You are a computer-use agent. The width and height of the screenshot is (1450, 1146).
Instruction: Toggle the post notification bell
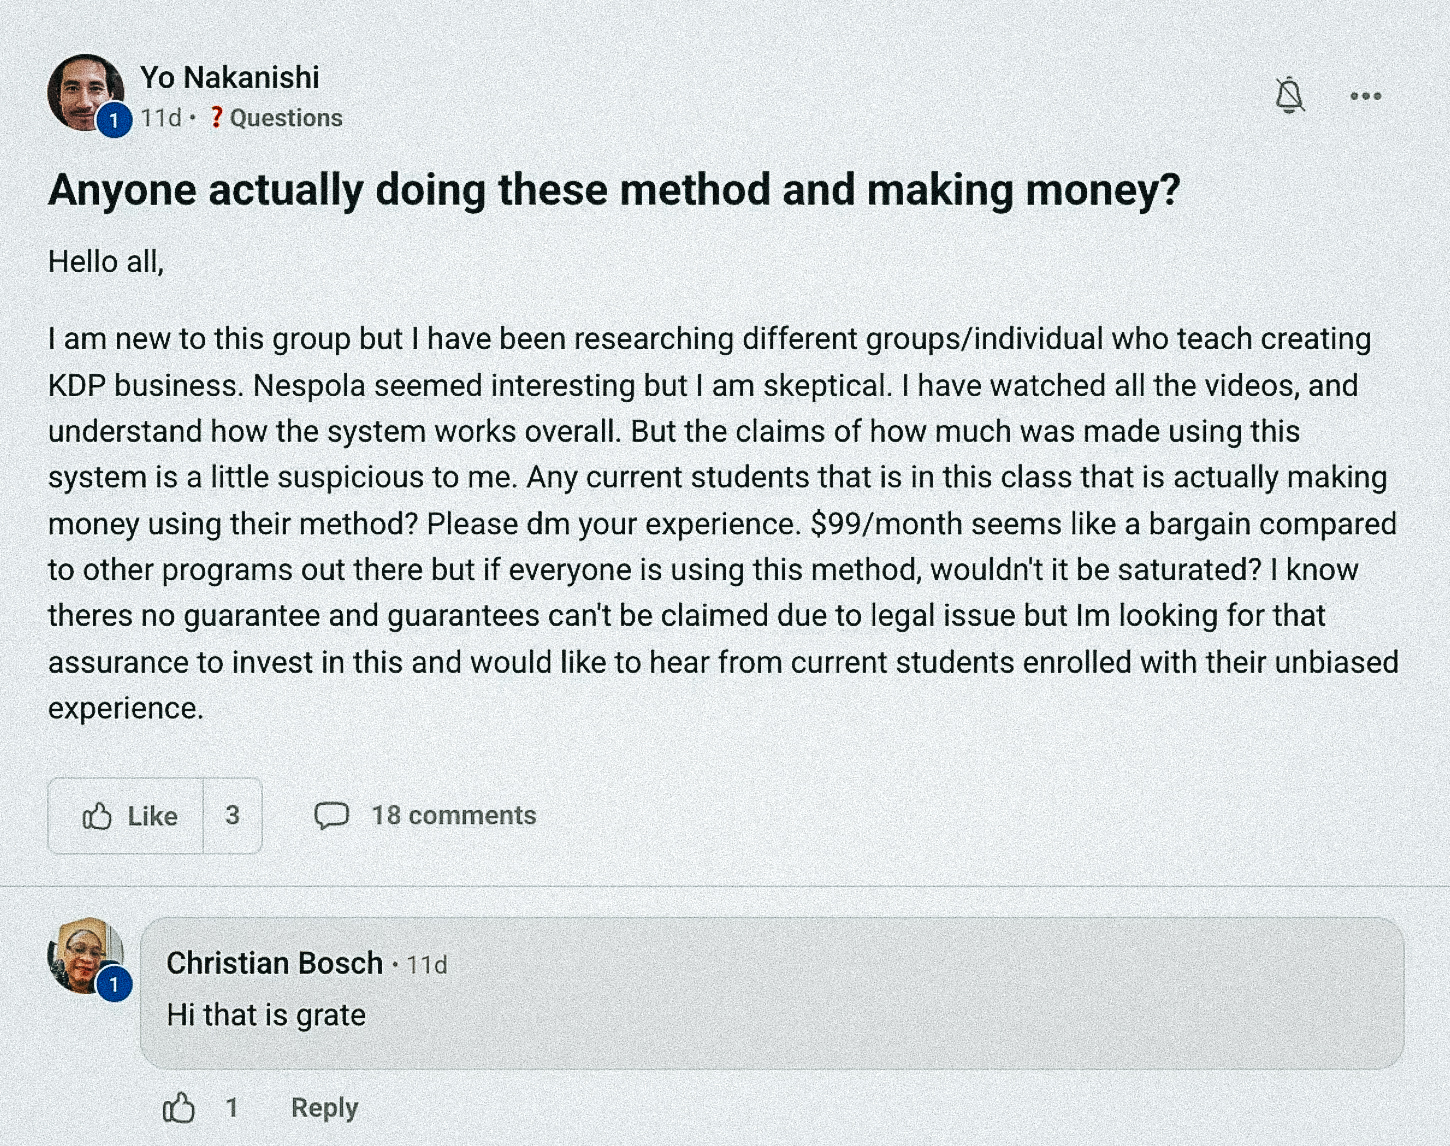coord(1289,96)
